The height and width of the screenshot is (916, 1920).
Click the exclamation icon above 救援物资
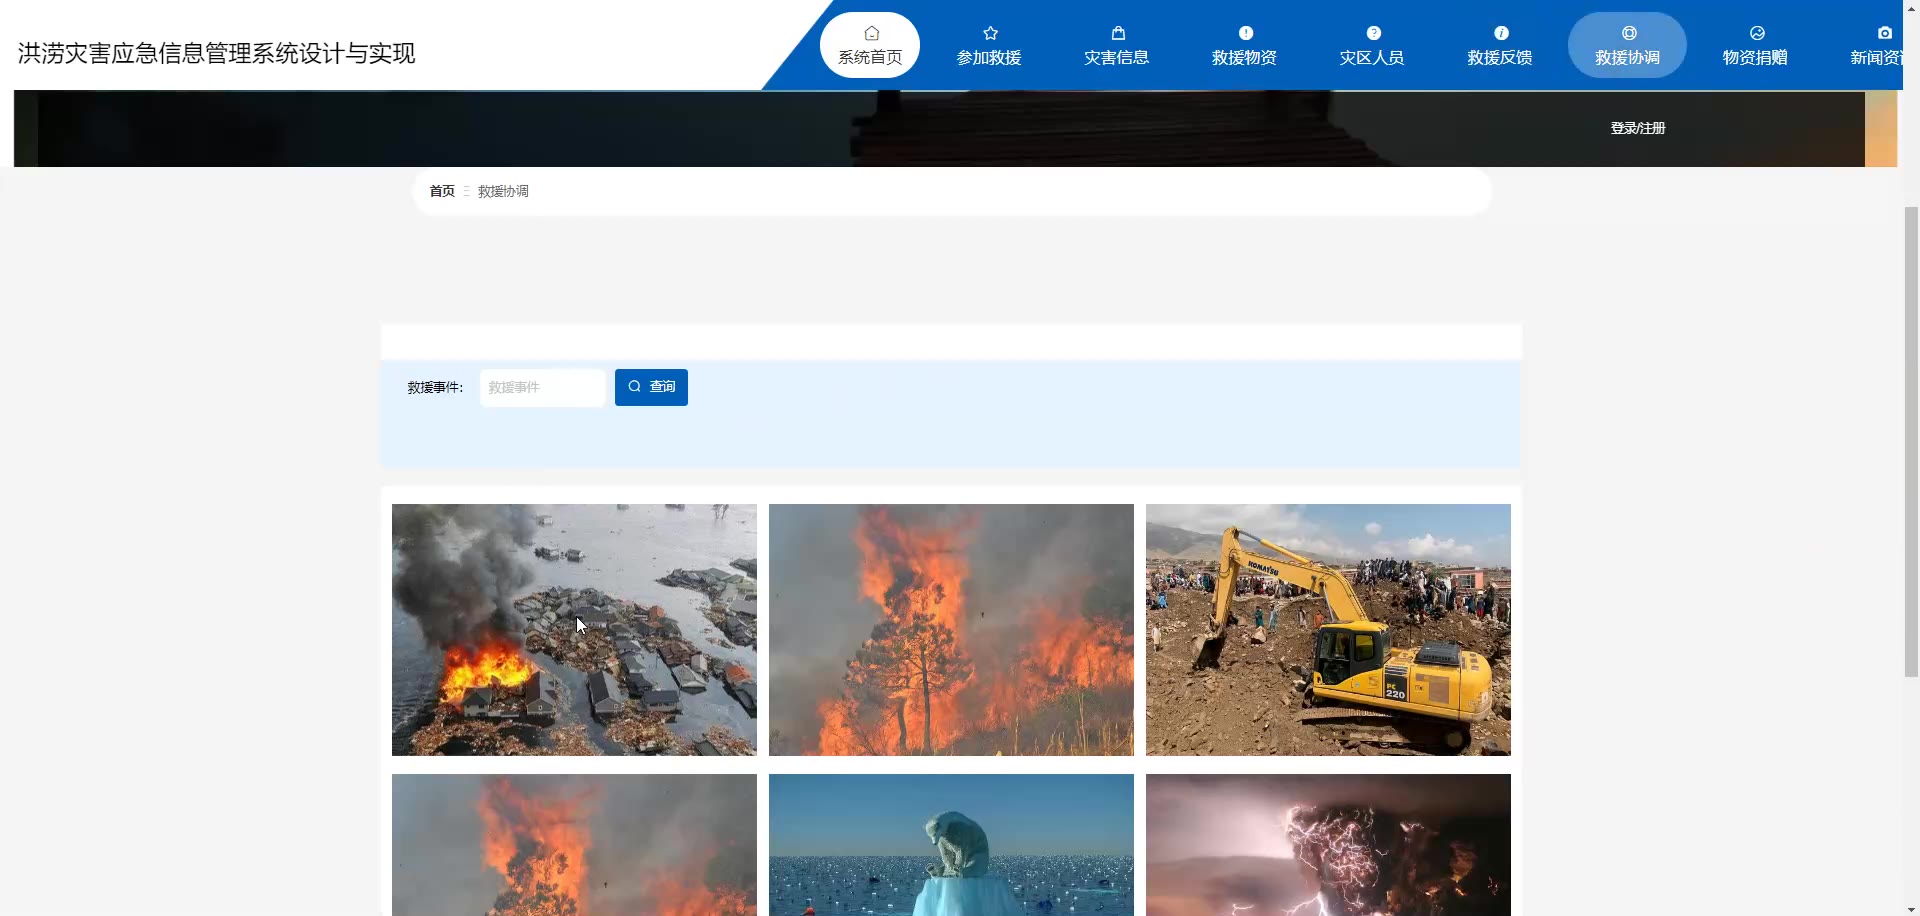[x=1245, y=33]
